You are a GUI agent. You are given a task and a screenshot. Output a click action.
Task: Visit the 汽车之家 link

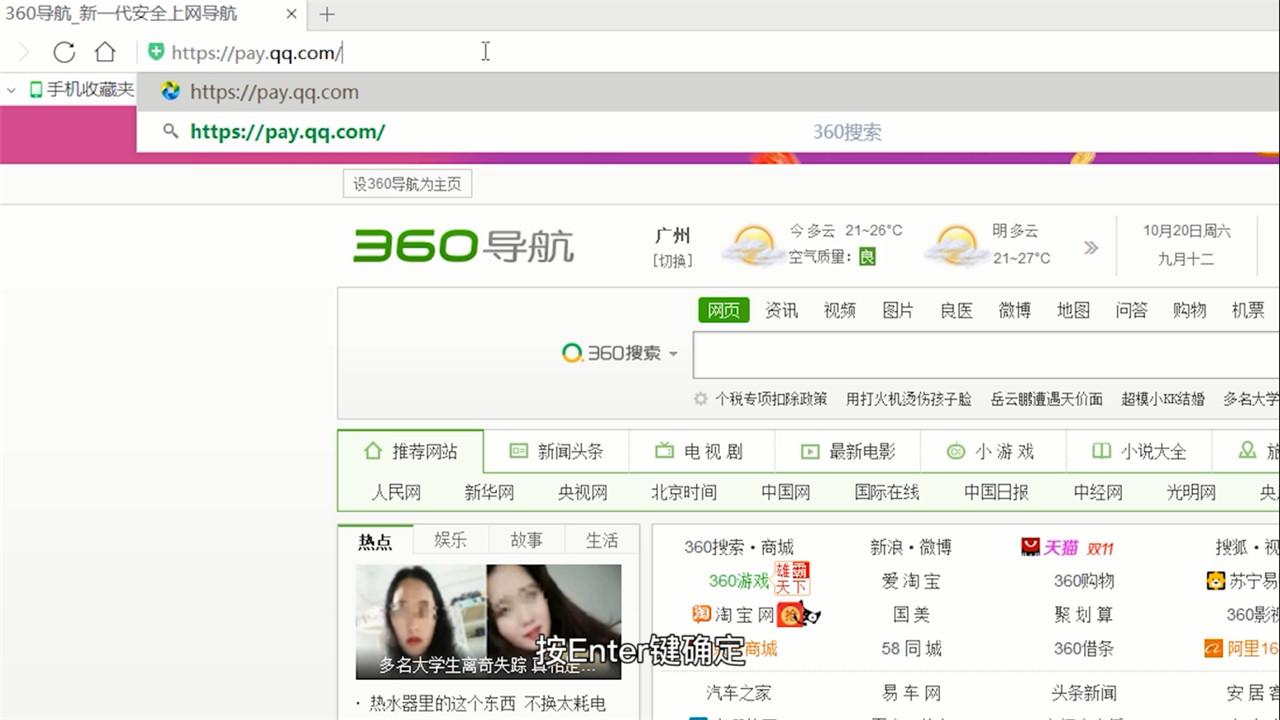coord(739,693)
